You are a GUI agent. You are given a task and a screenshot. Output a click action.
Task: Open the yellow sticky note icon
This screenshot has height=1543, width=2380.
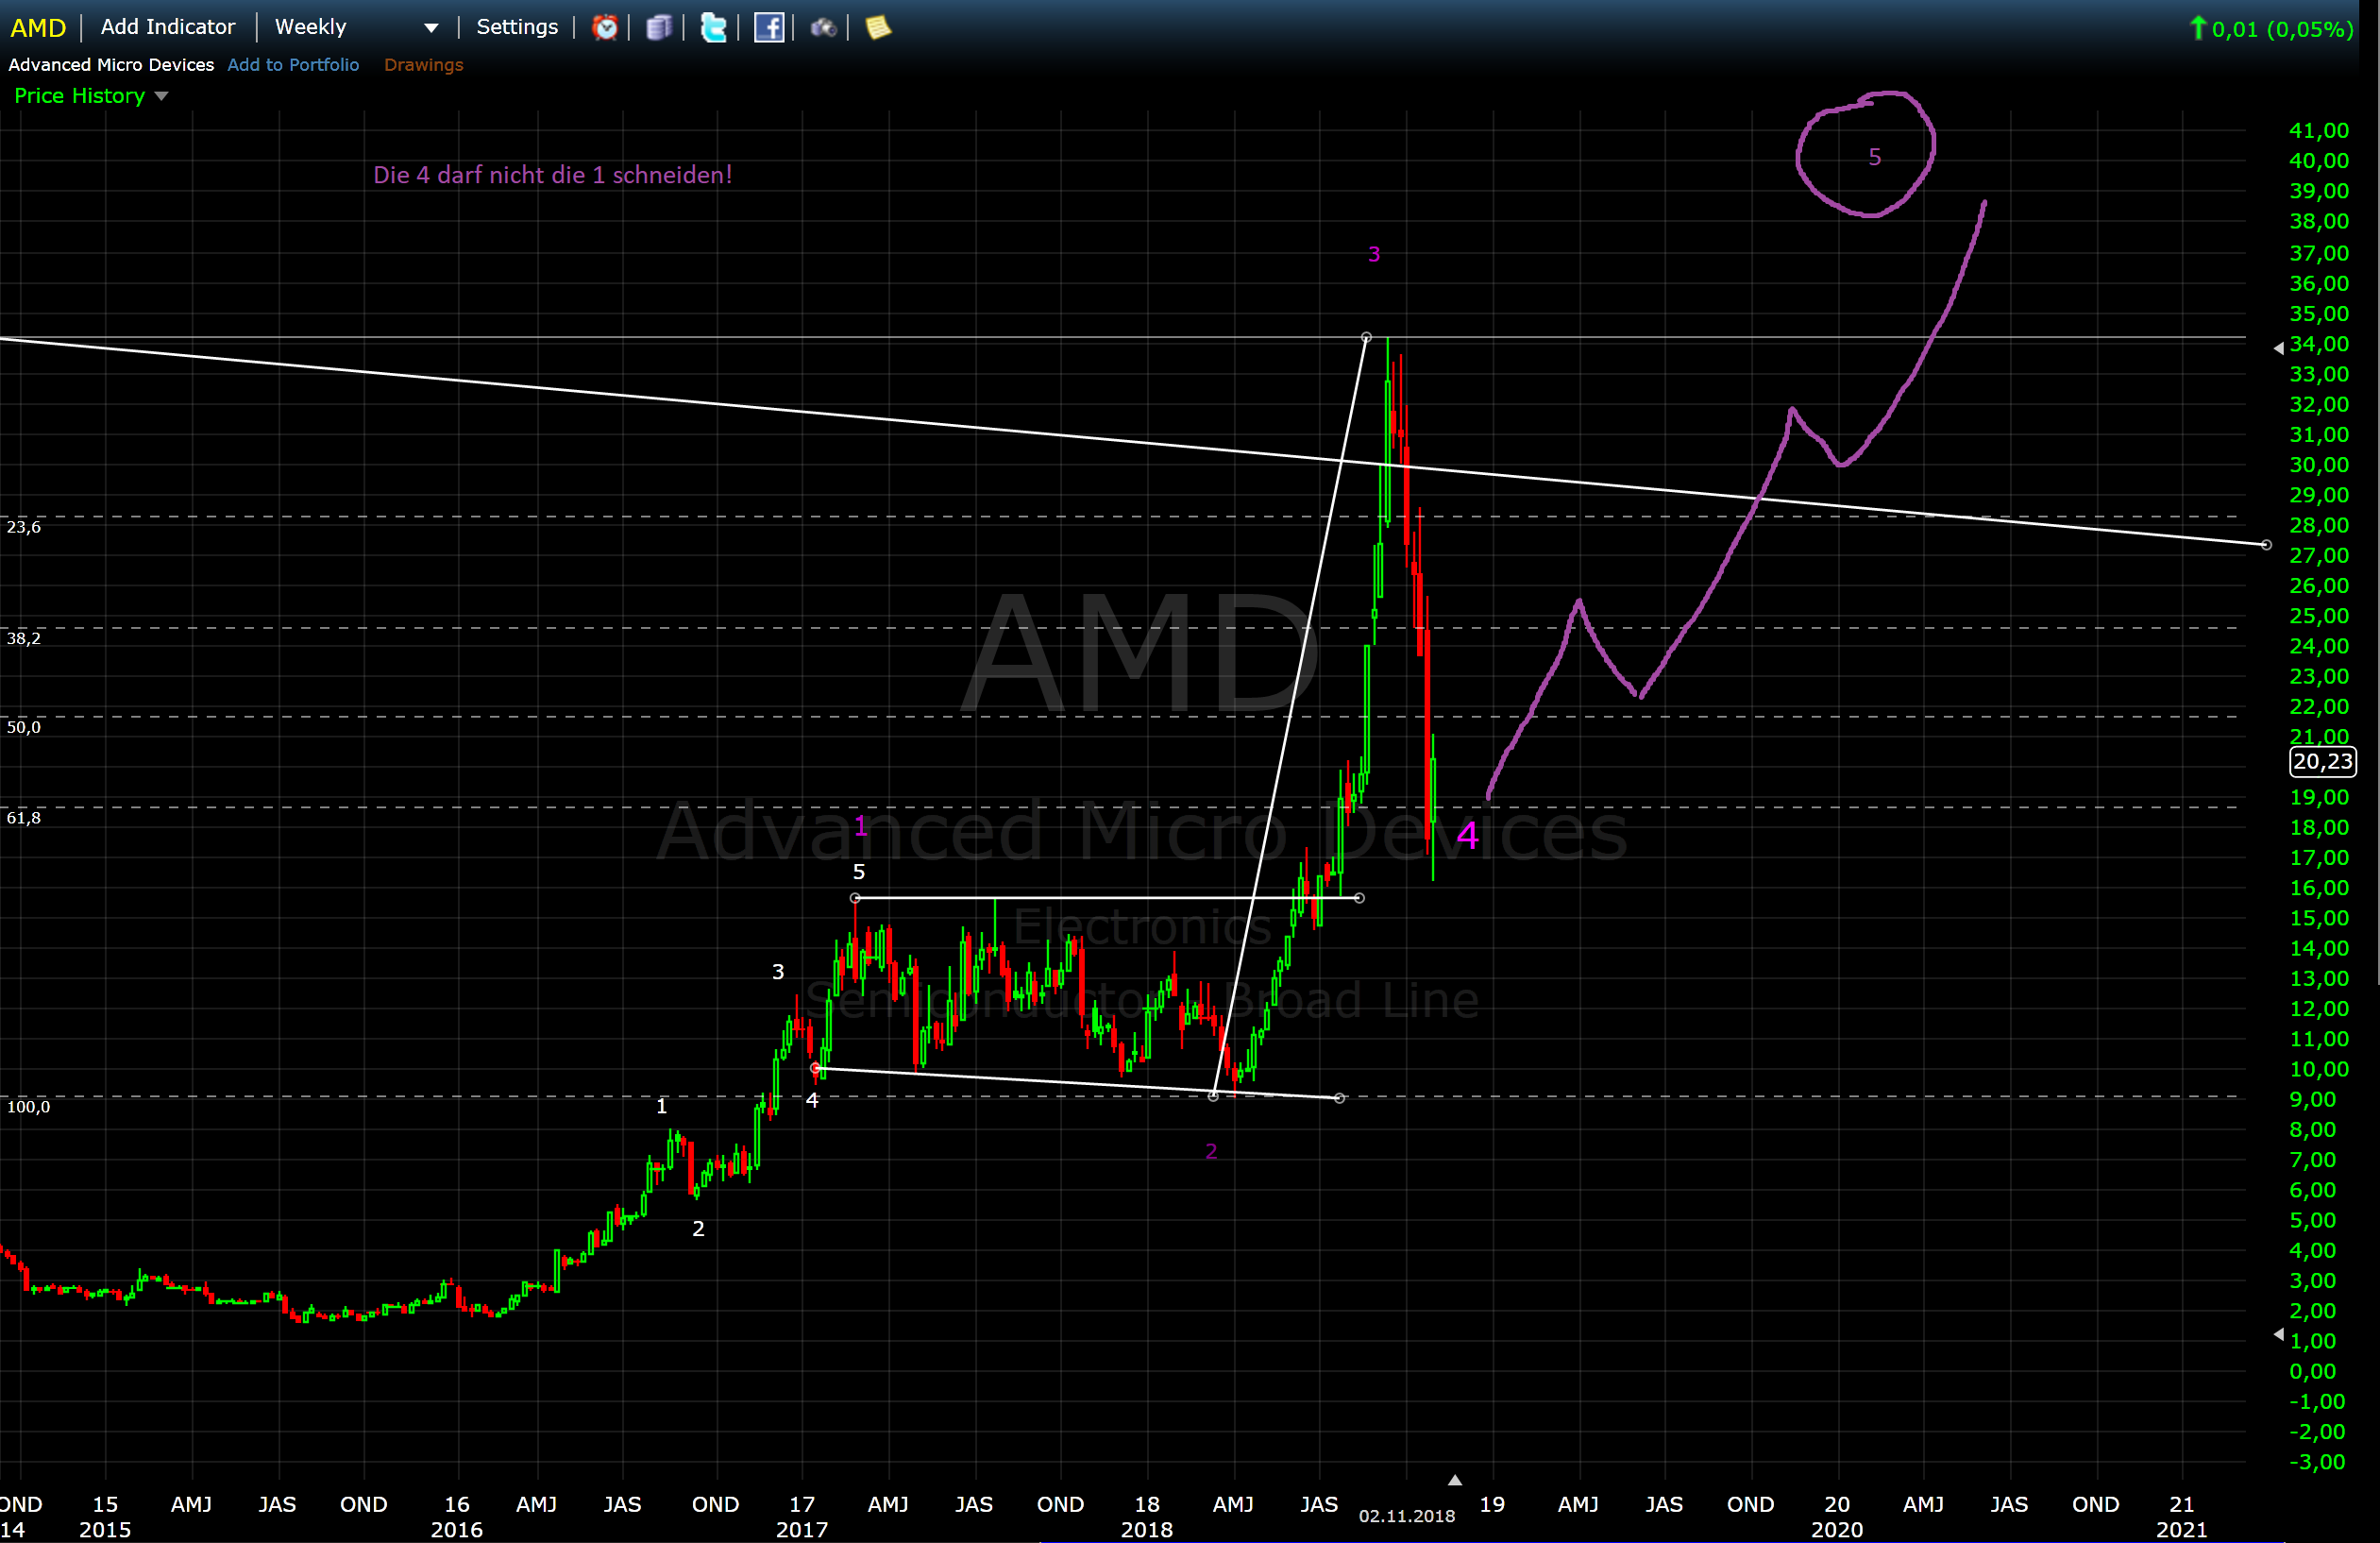(x=877, y=27)
